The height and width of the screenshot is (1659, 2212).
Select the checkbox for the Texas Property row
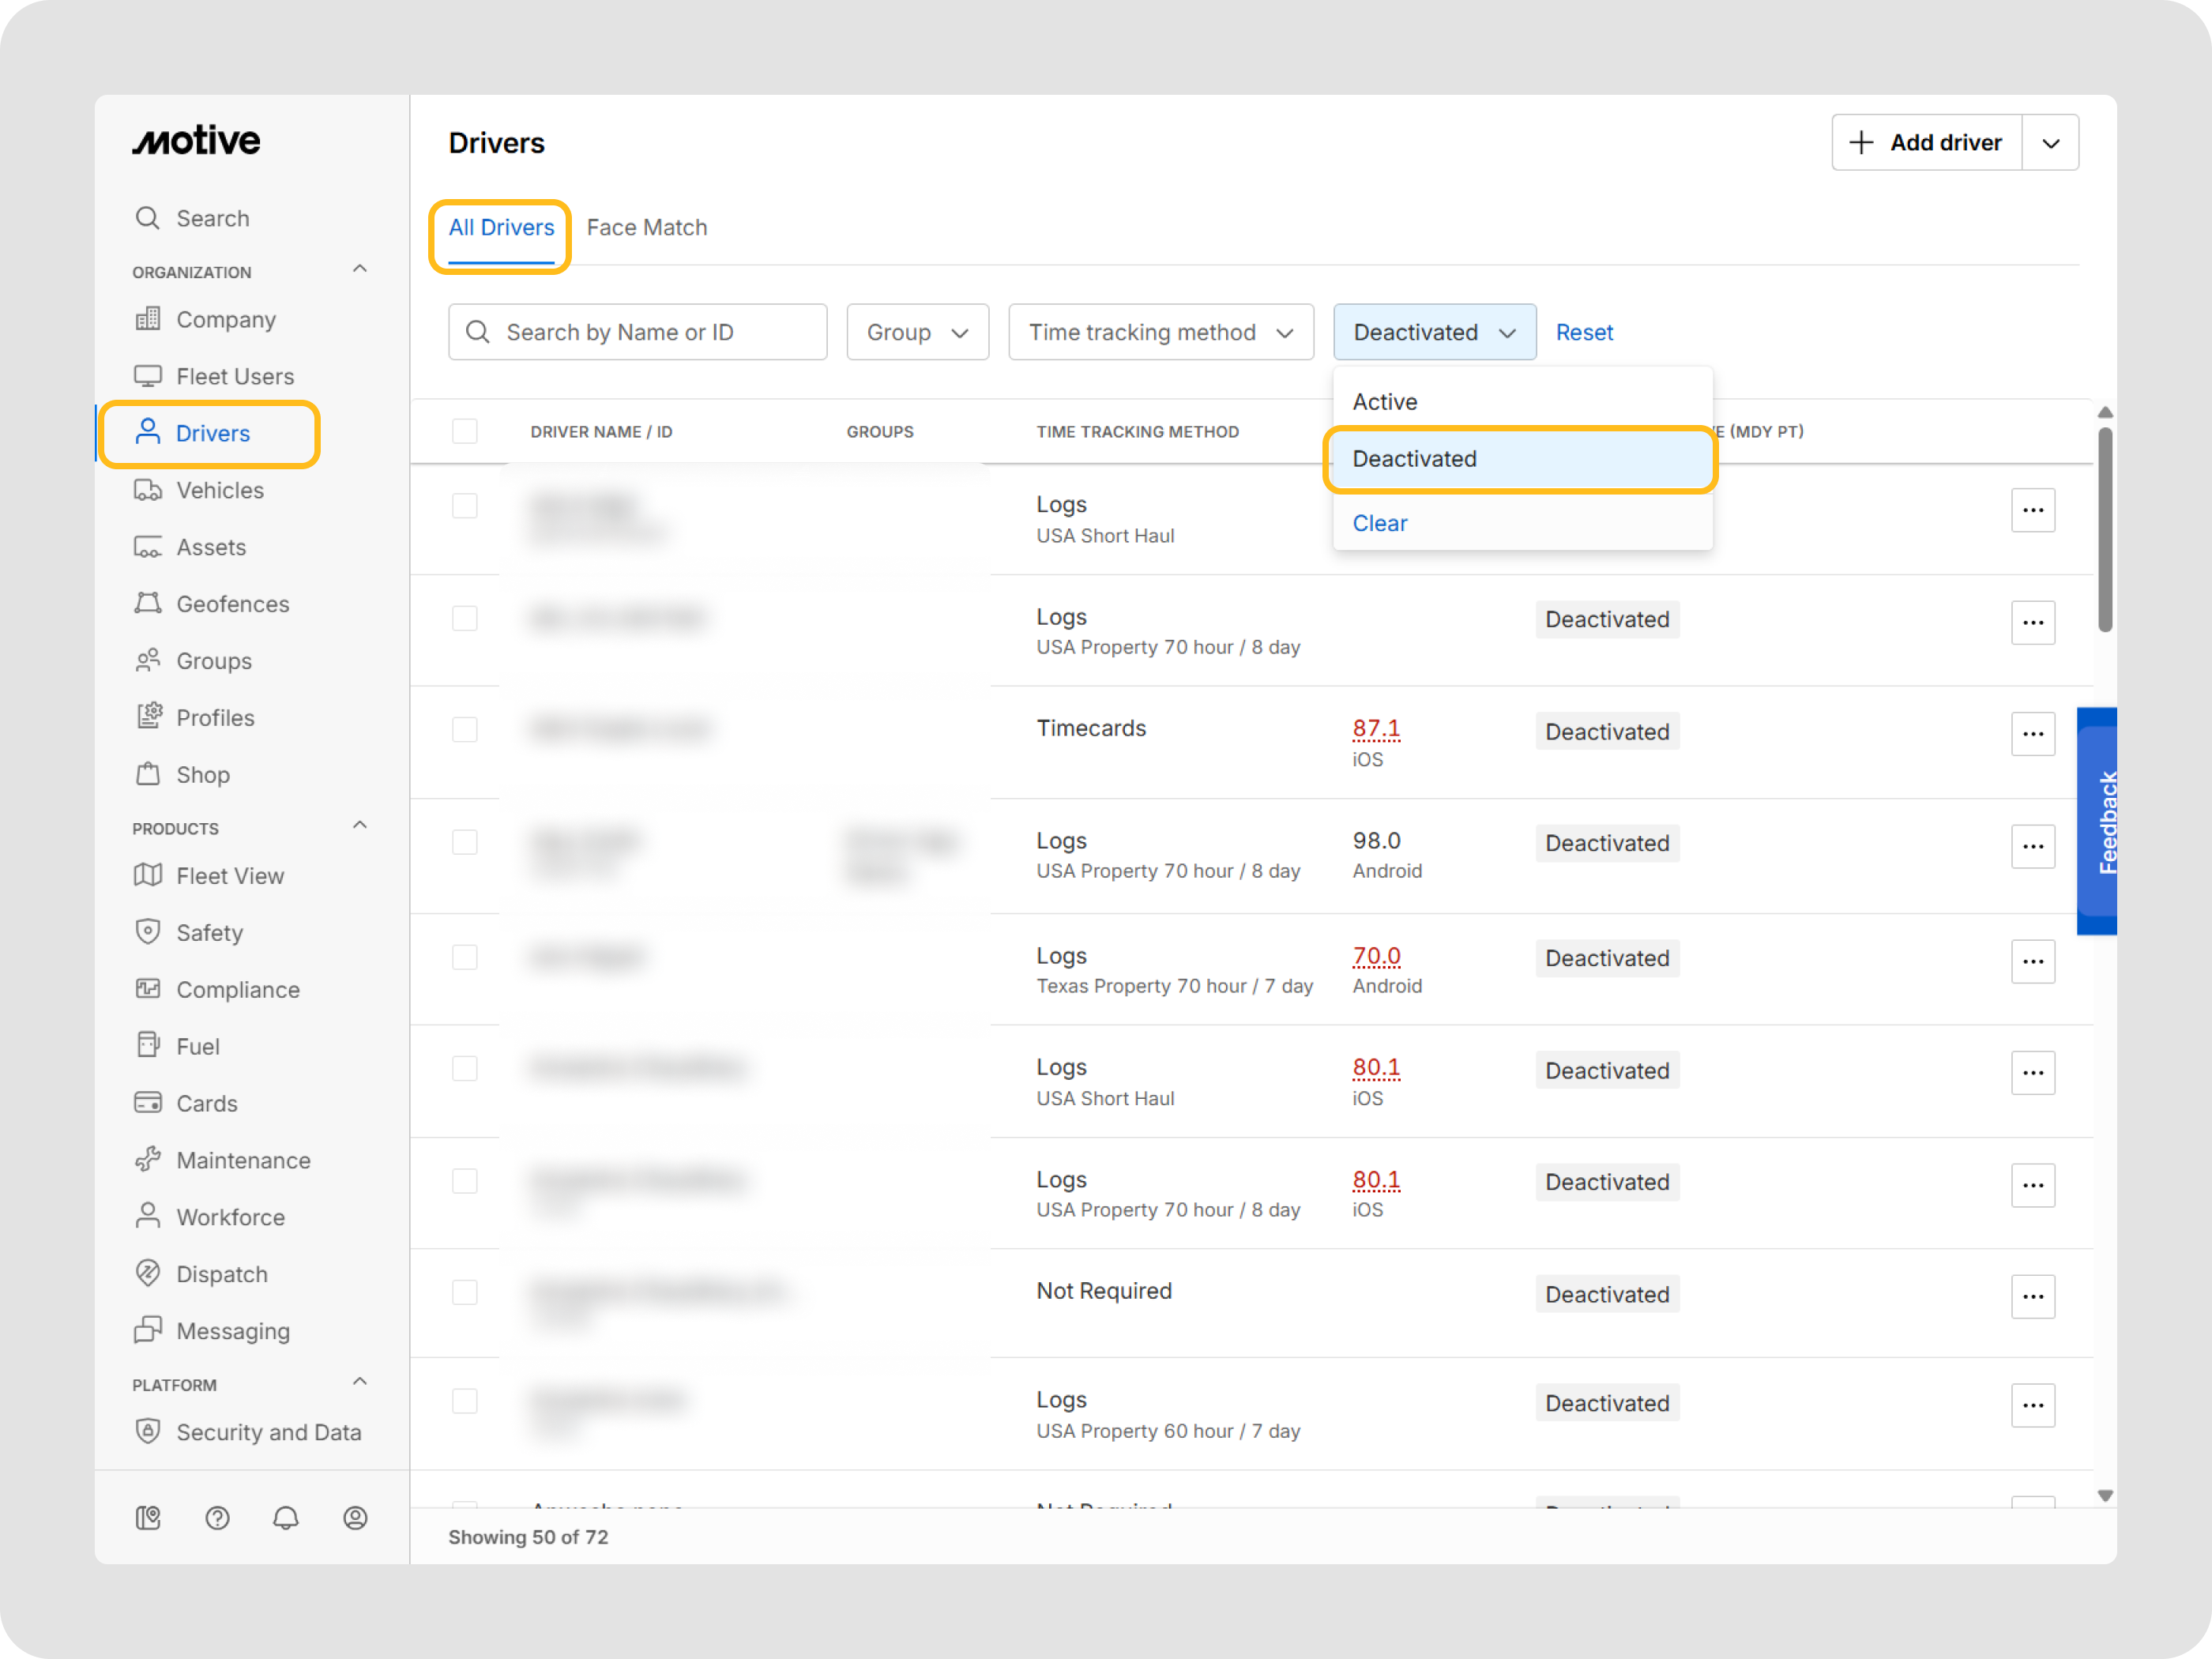click(x=465, y=957)
